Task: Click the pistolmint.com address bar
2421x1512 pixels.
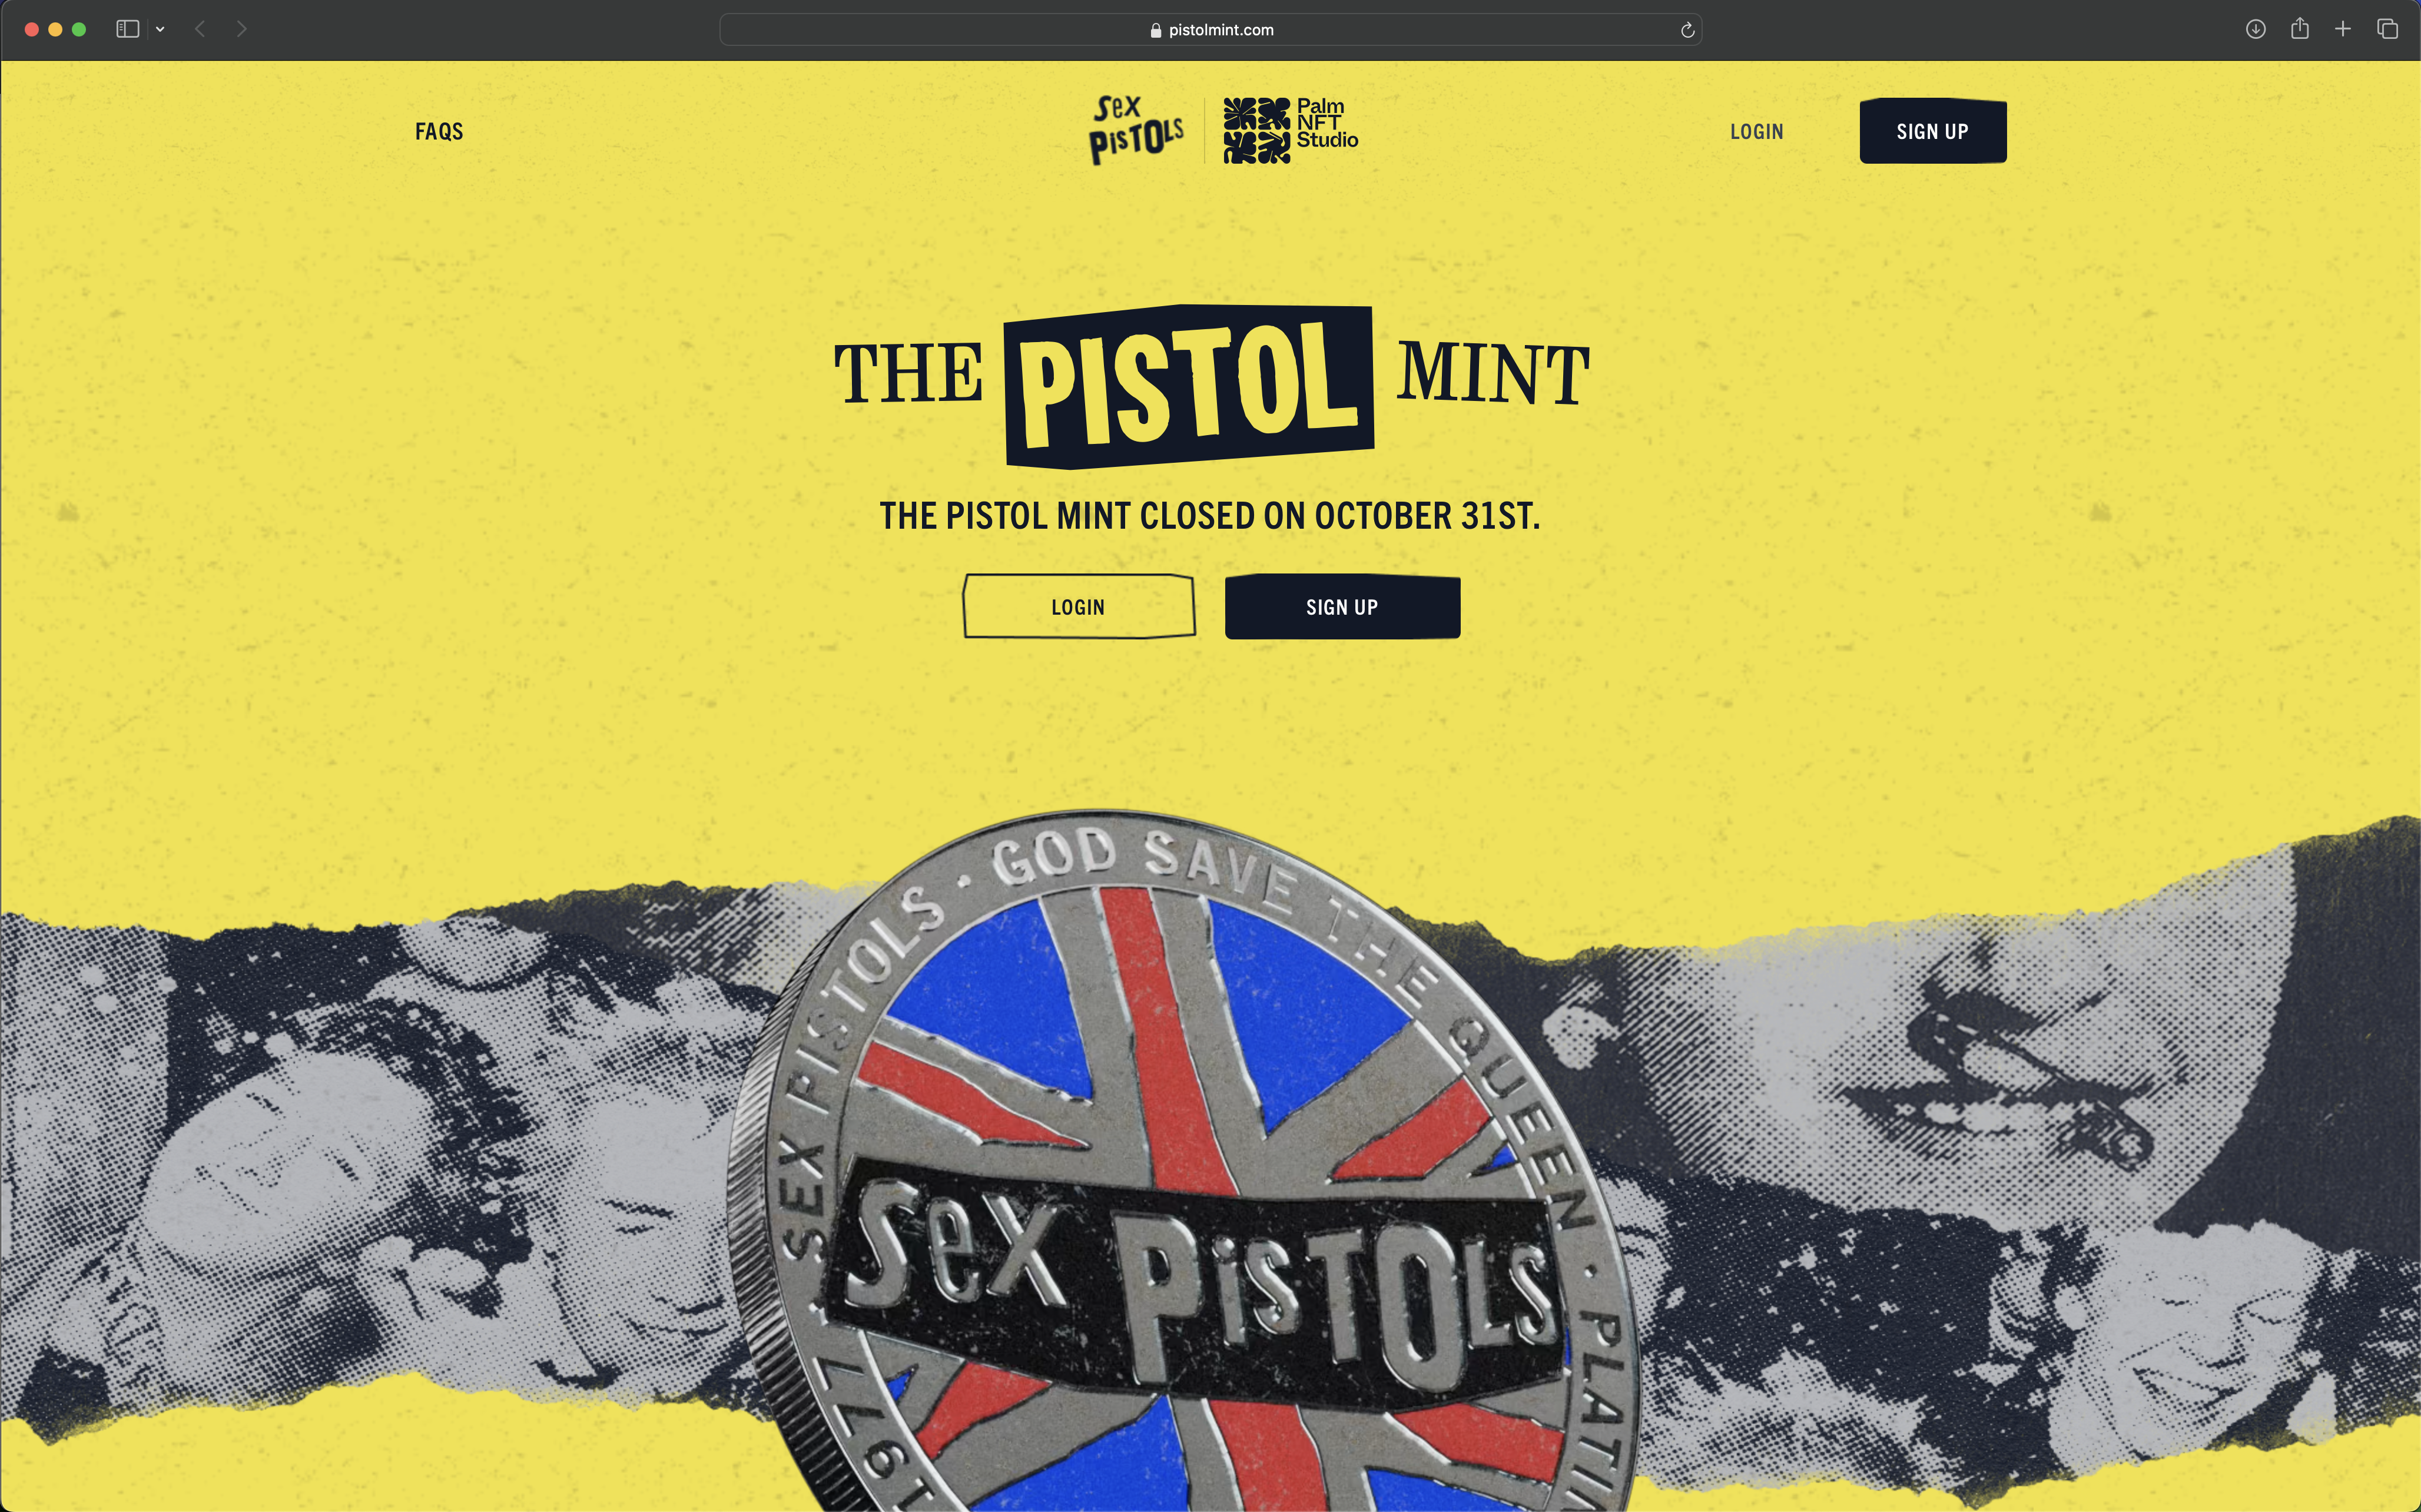Action: 1210,30
